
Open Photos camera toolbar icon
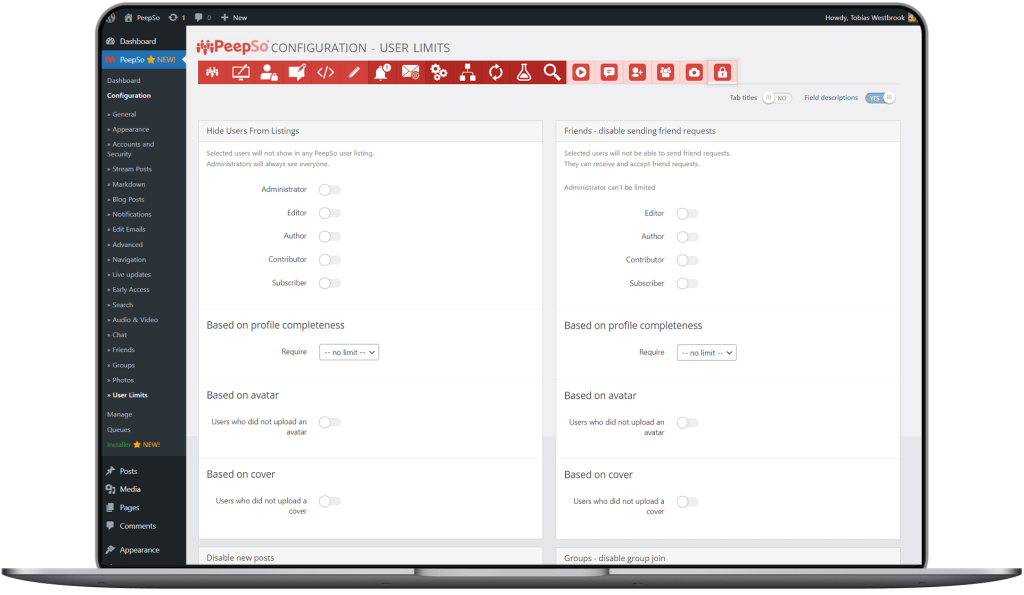[694, 72]
